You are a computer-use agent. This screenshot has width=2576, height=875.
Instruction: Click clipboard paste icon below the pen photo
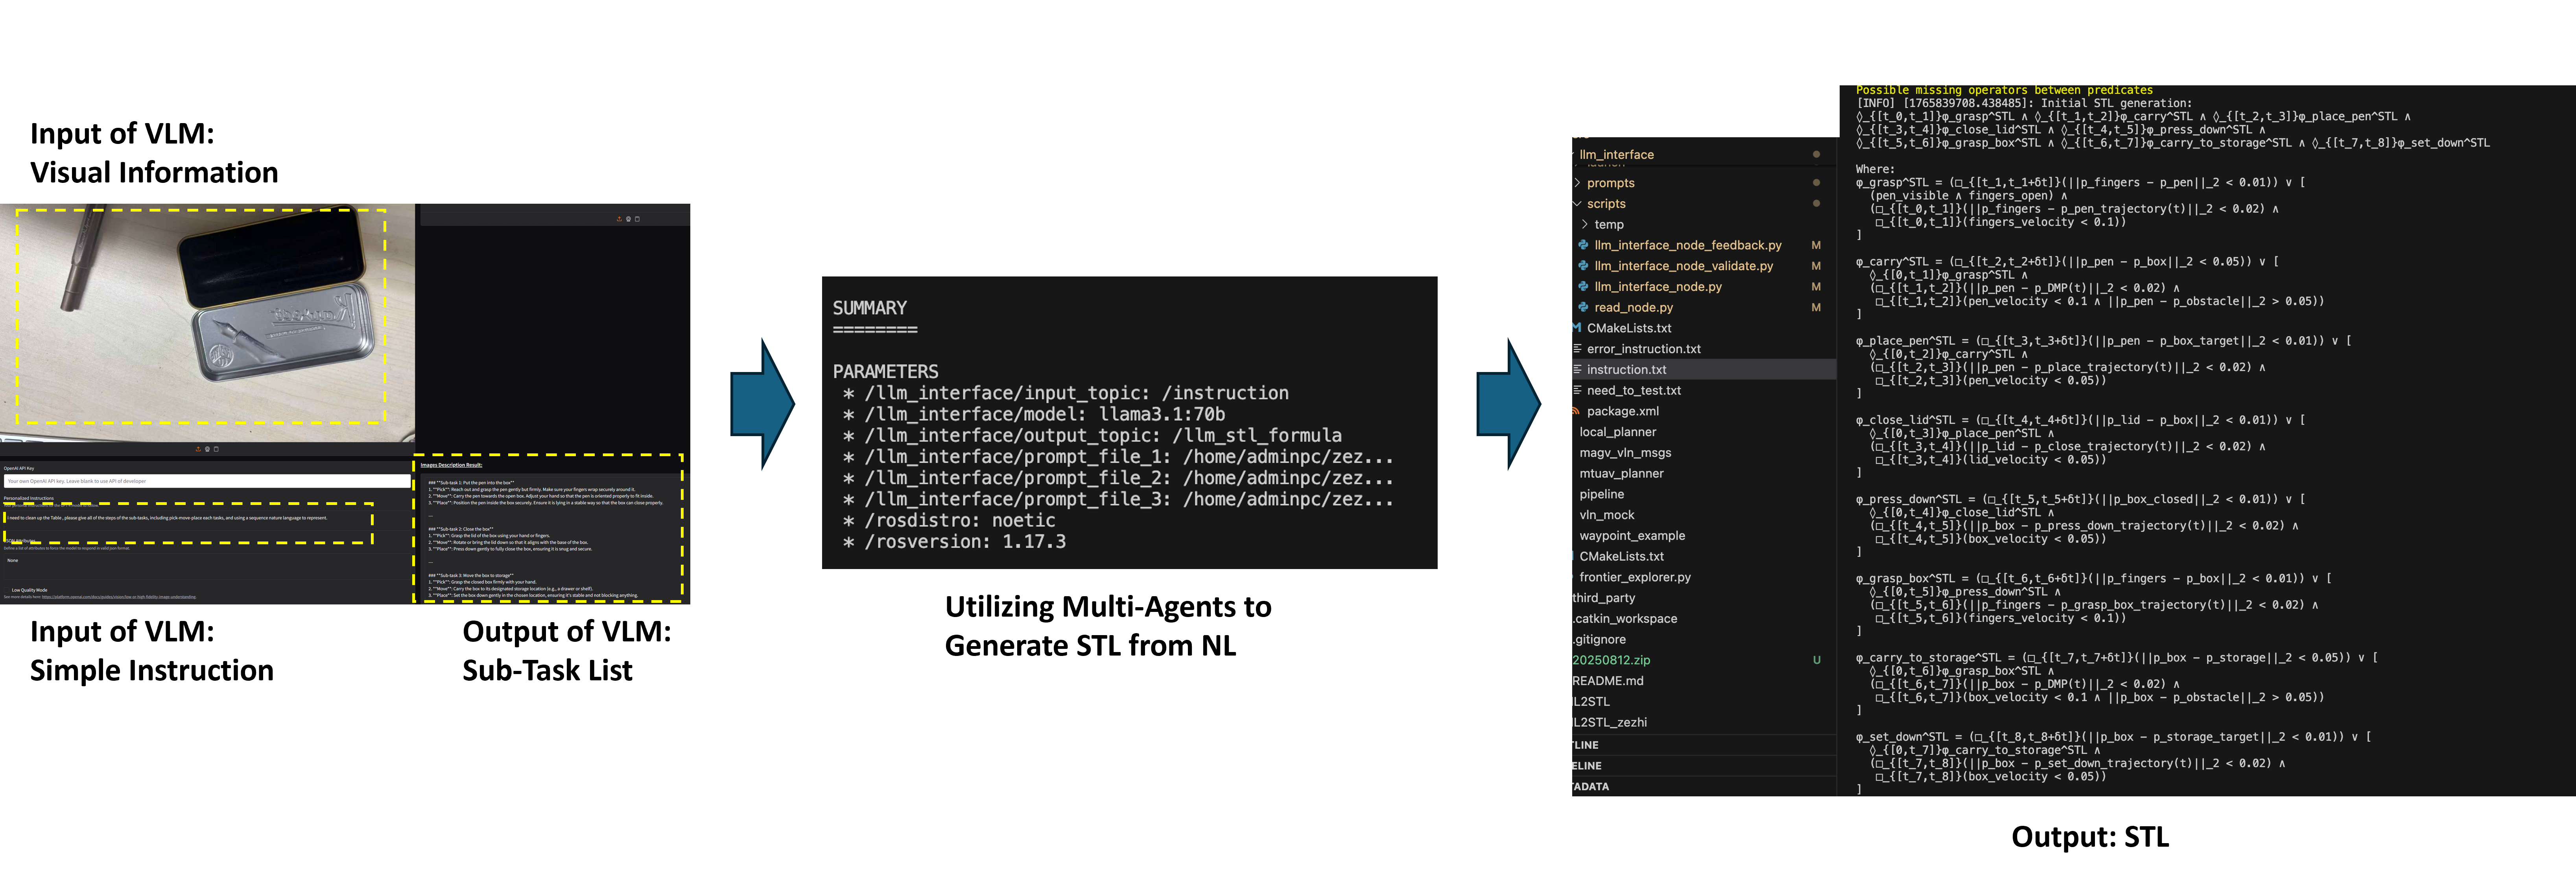coord(216,449)
